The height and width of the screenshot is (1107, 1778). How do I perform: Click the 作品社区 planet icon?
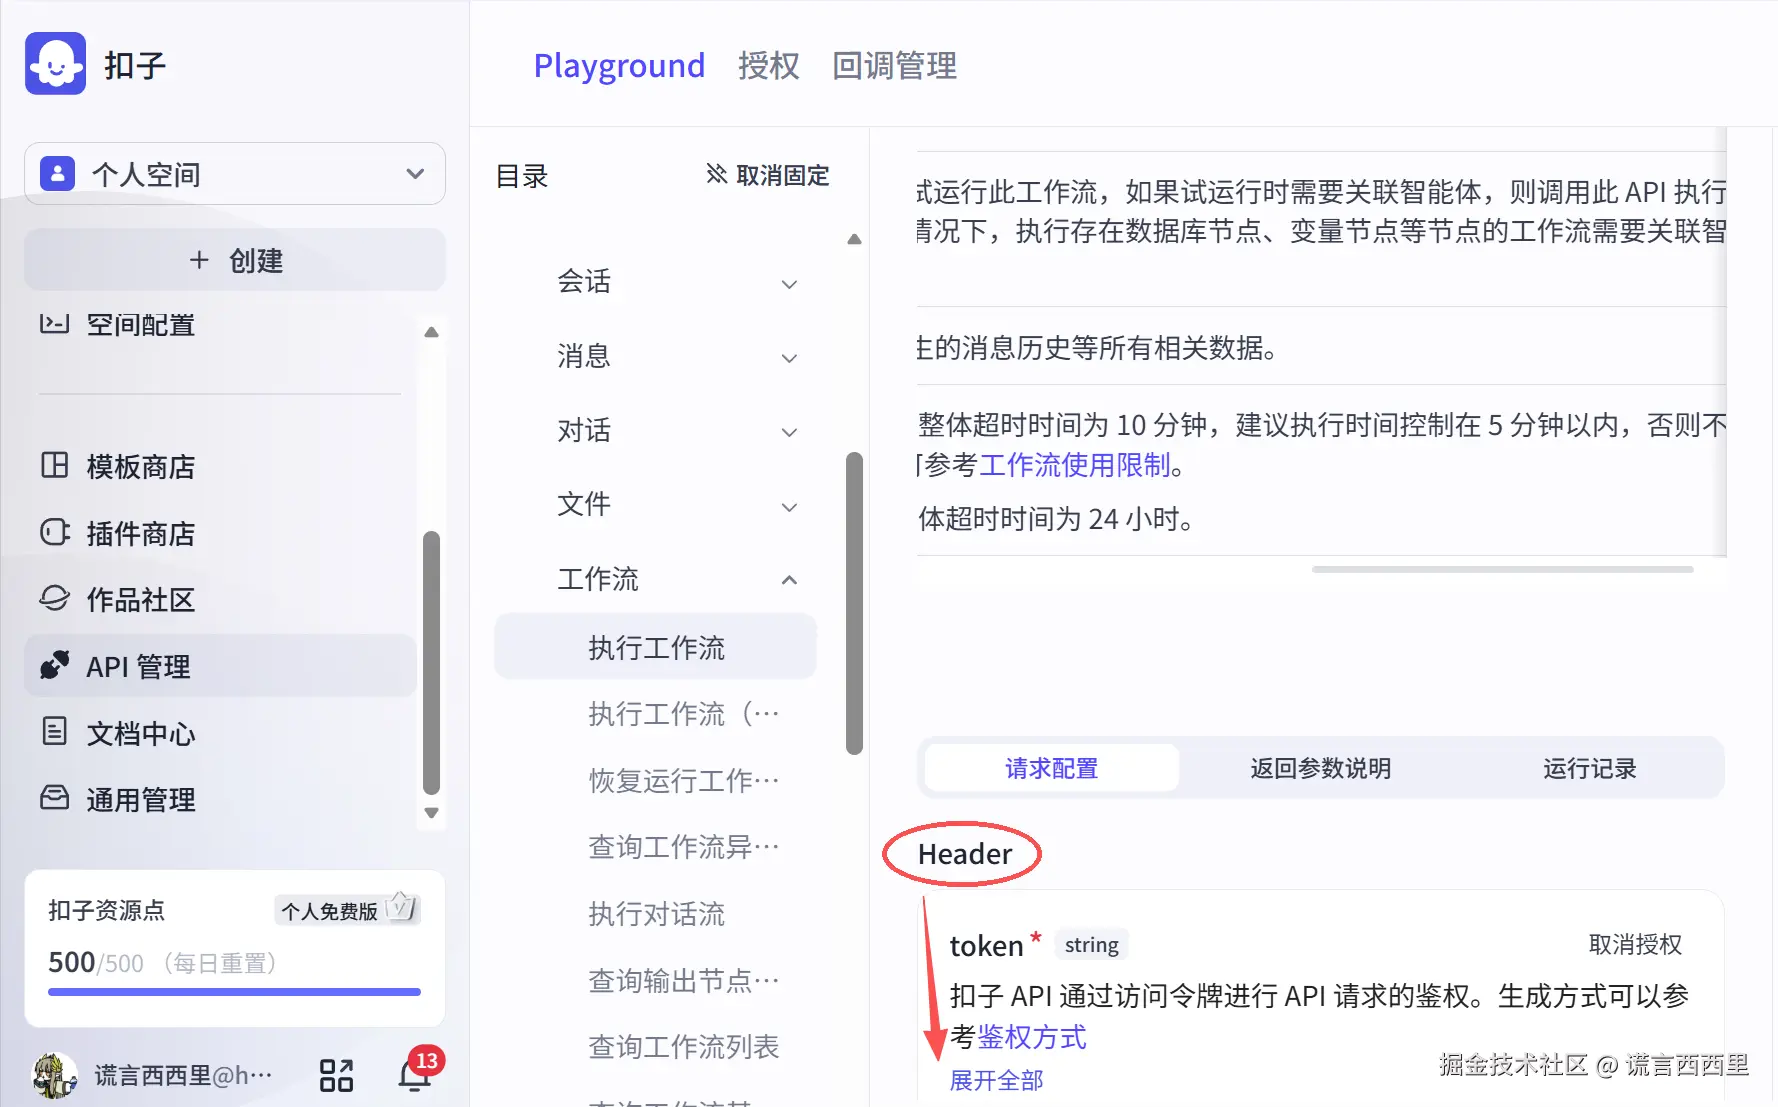(x=54, y=599)
